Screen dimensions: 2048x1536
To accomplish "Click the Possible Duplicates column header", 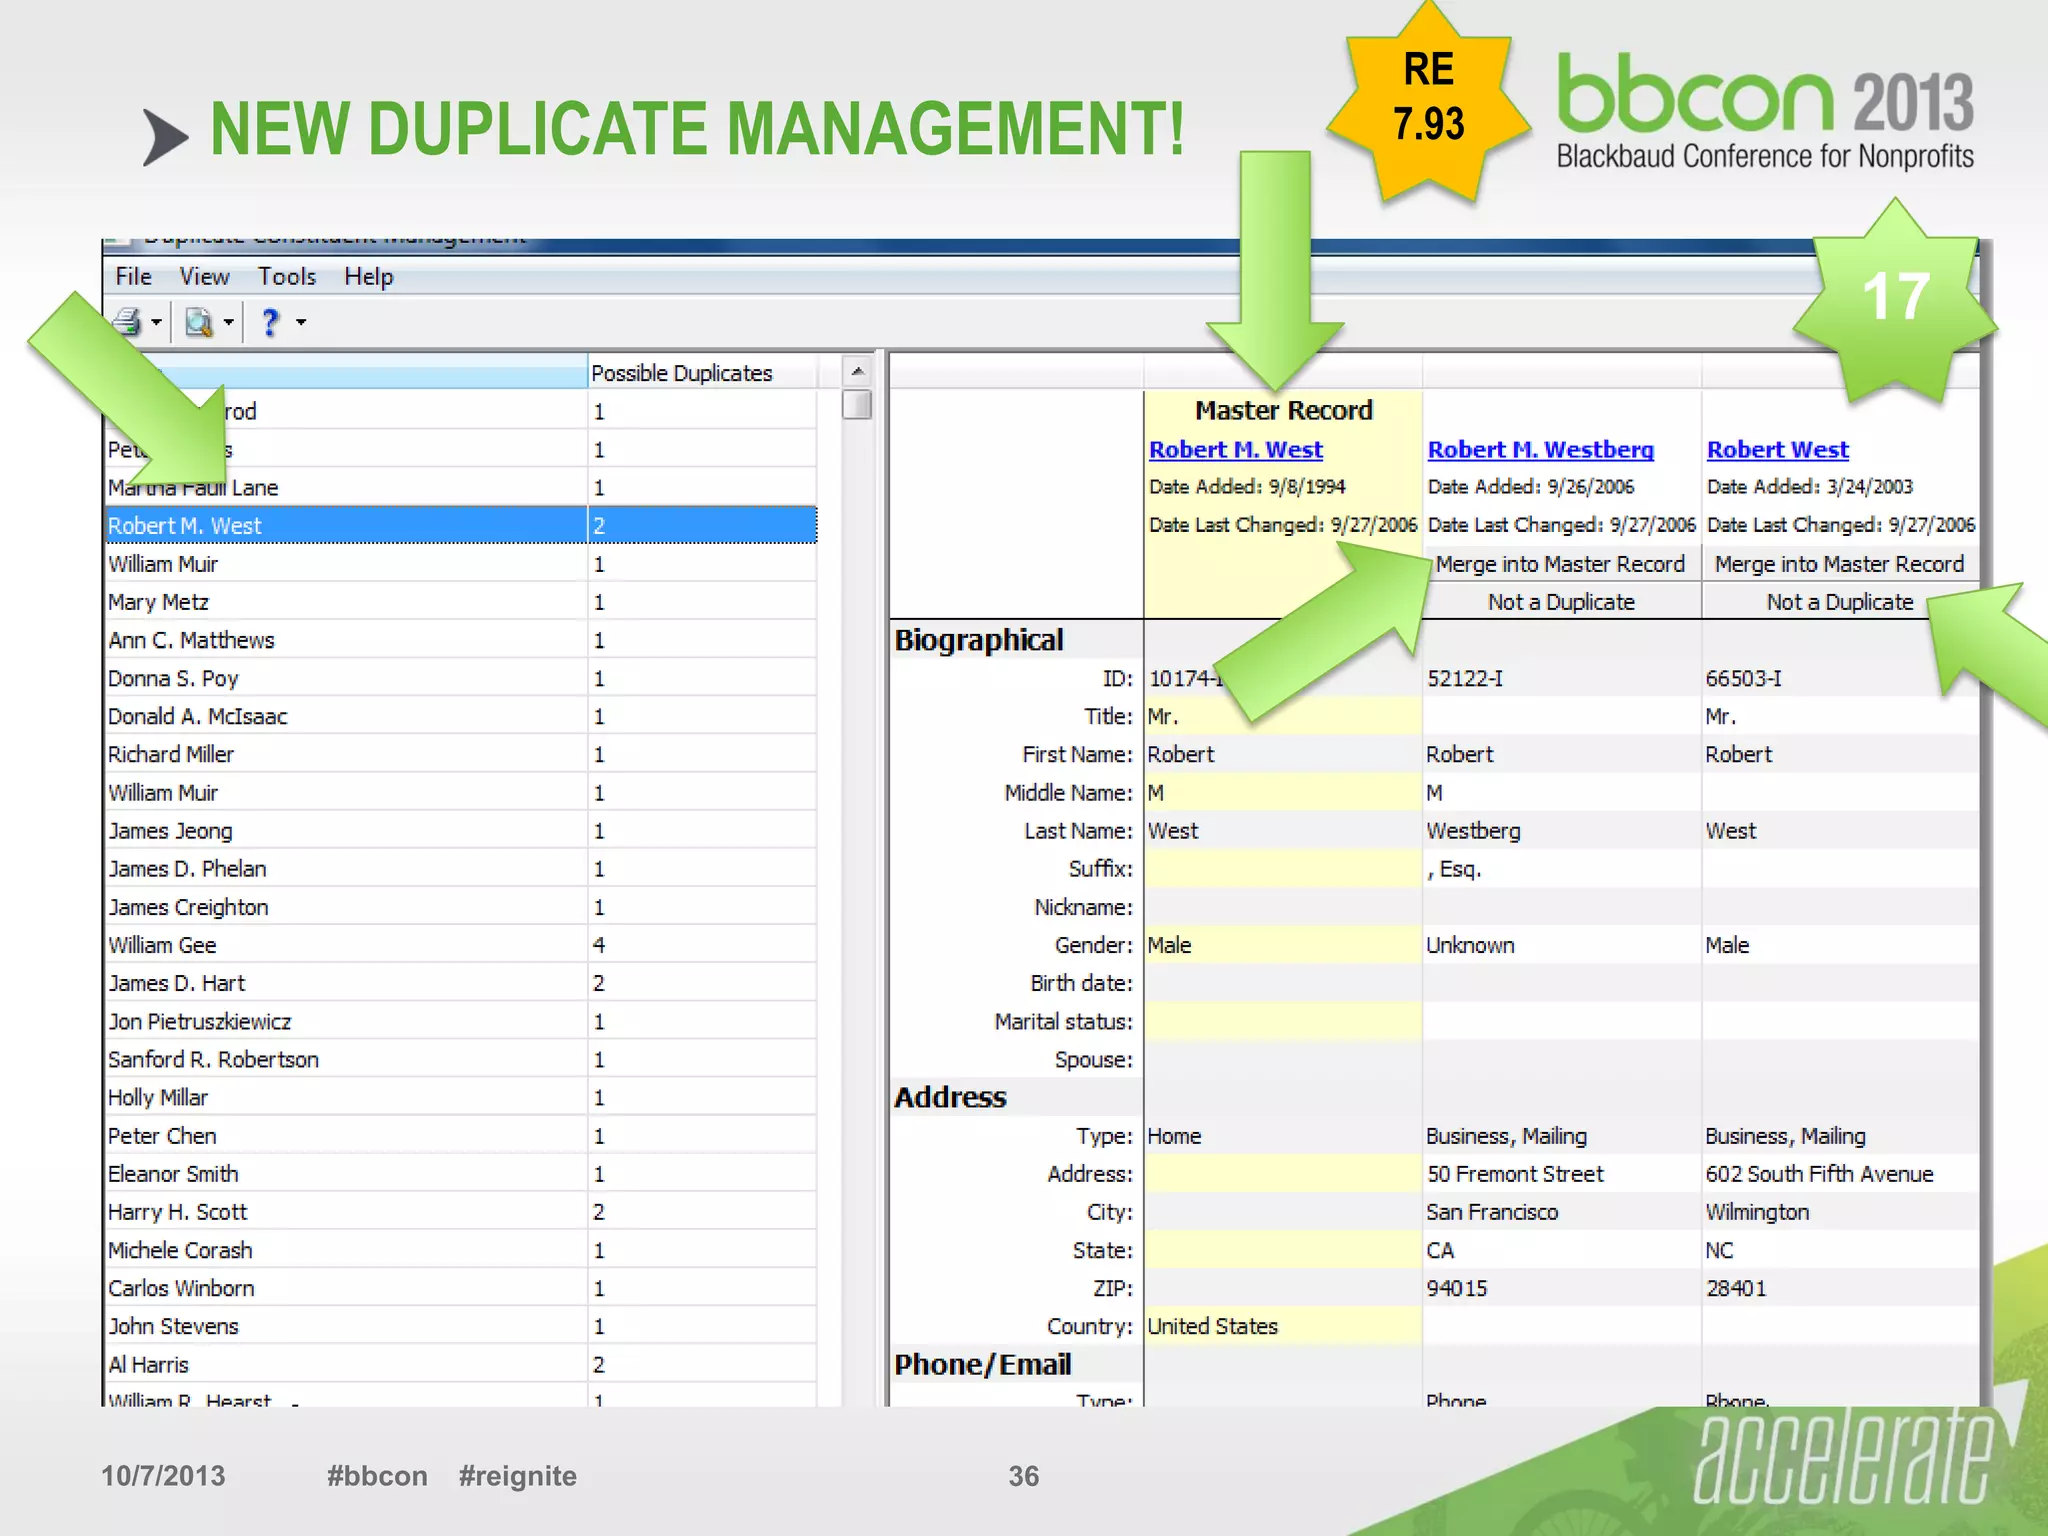I will pos(702,373).
